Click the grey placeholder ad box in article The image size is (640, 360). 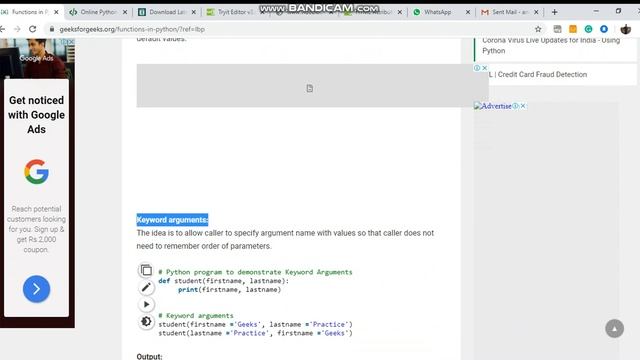coord(312,86)
